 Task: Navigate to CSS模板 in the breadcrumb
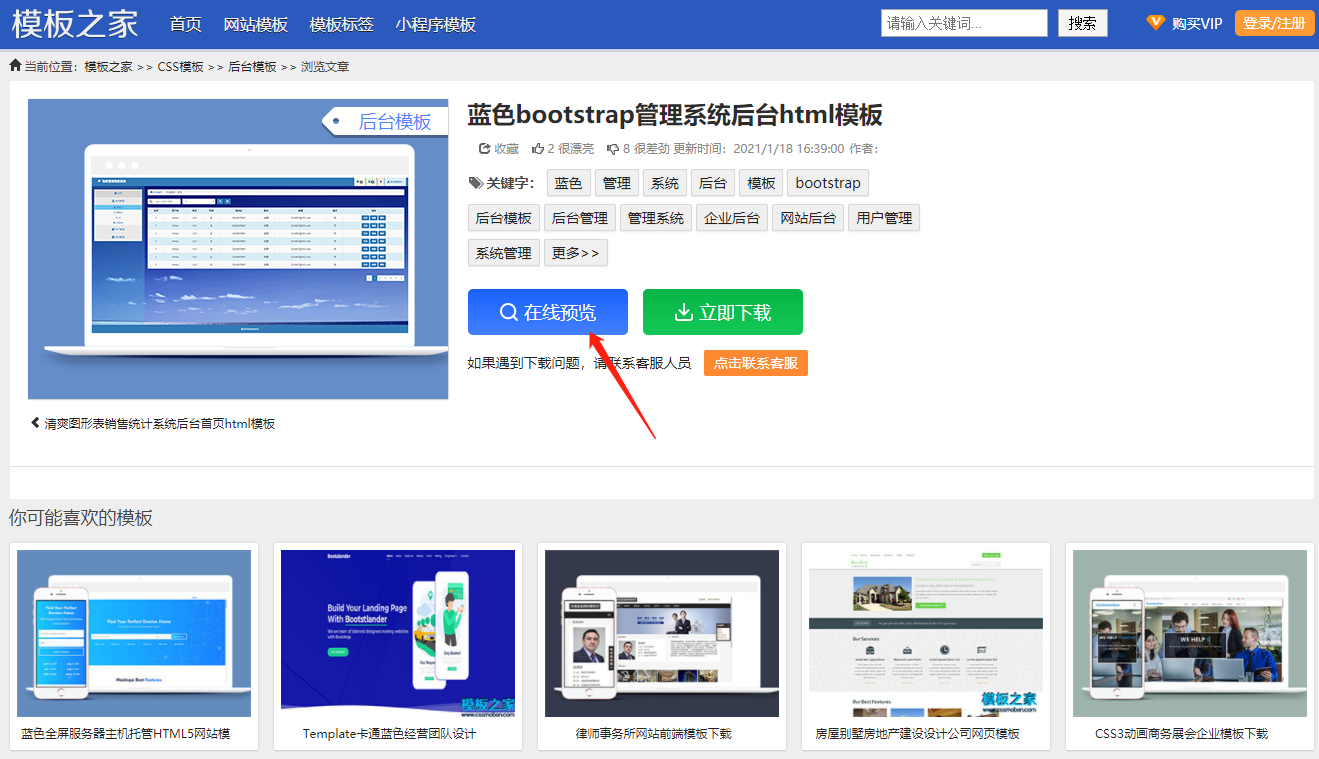click(x=180, y=65)
